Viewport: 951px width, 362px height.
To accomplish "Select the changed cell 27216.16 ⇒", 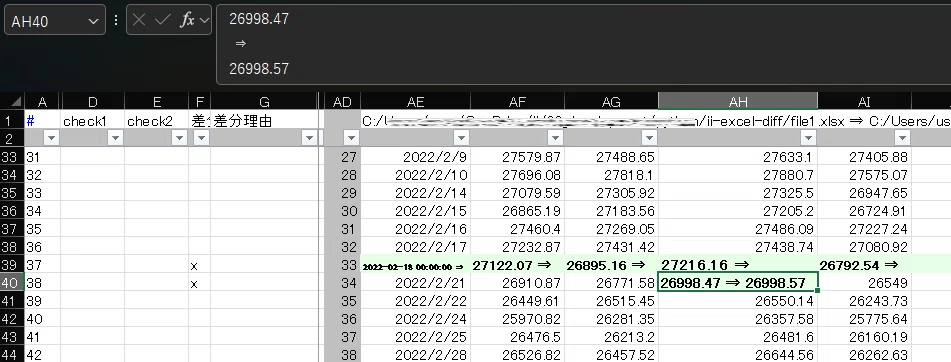I will (738, 265).
